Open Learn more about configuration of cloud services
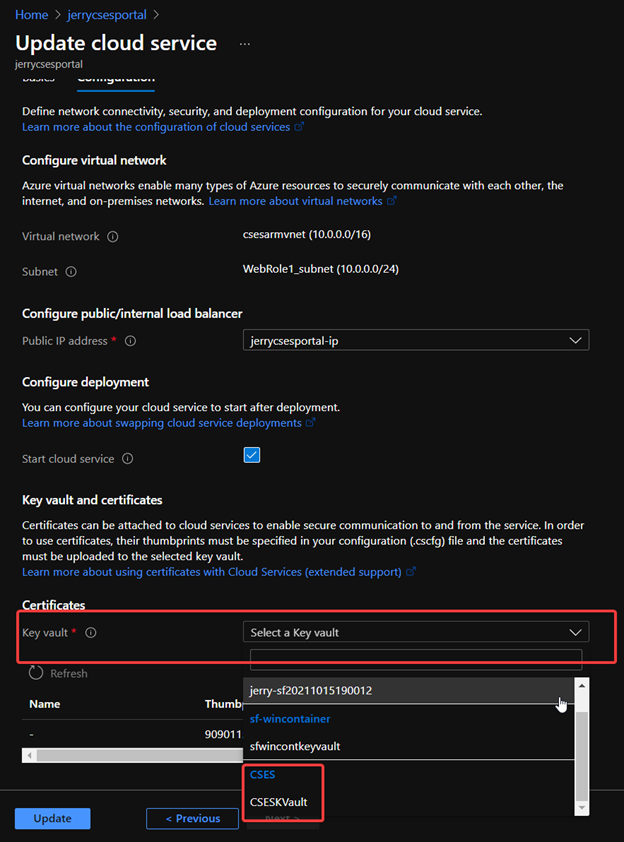 pyautogui.click(x=156, y=127)
